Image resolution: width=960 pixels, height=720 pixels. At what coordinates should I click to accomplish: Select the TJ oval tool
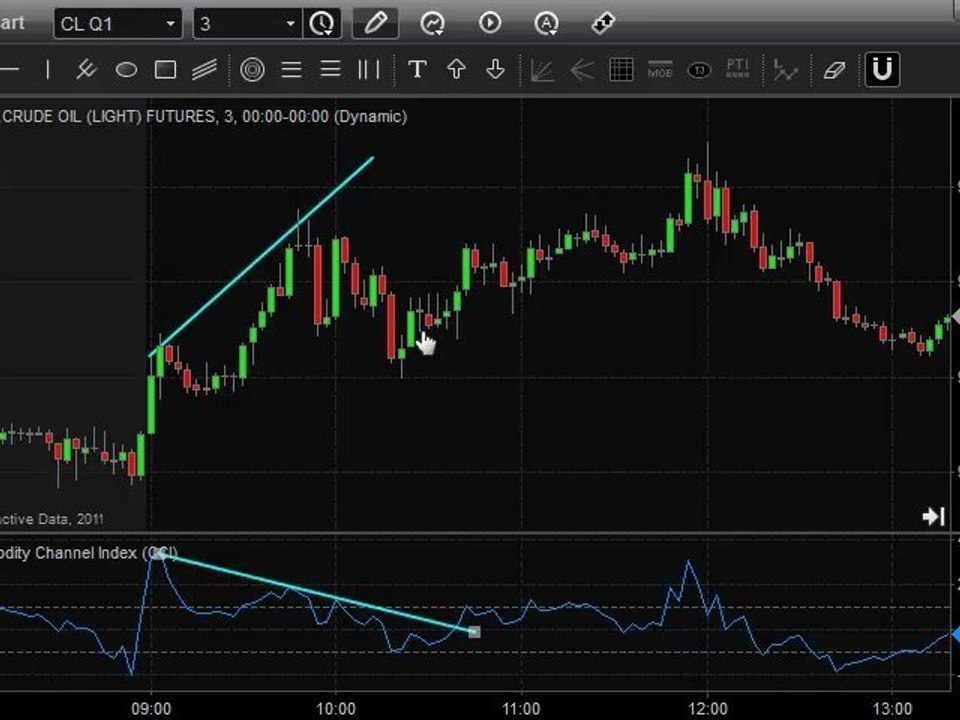[x=699, y=70]
